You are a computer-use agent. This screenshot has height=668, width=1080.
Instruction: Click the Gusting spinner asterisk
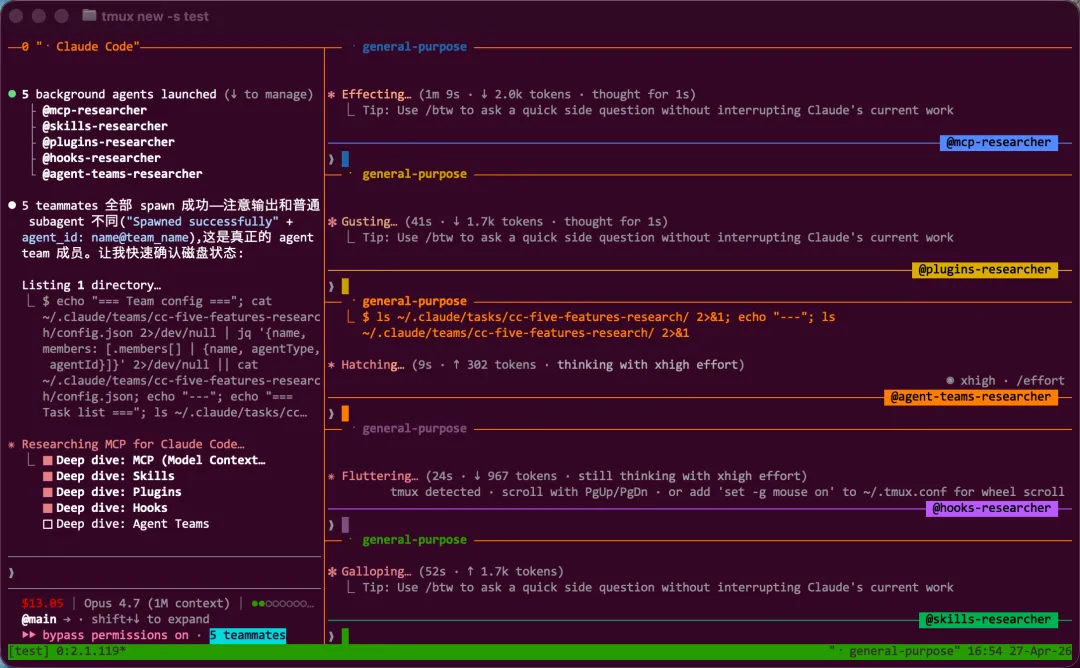pyautogui.click(x=332, y=222)
